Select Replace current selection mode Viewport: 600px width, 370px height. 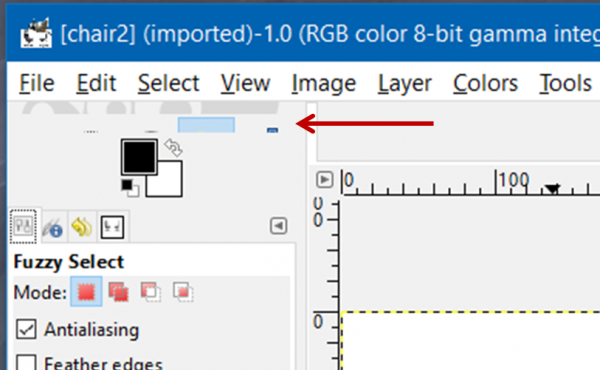[x=86, y=292]
